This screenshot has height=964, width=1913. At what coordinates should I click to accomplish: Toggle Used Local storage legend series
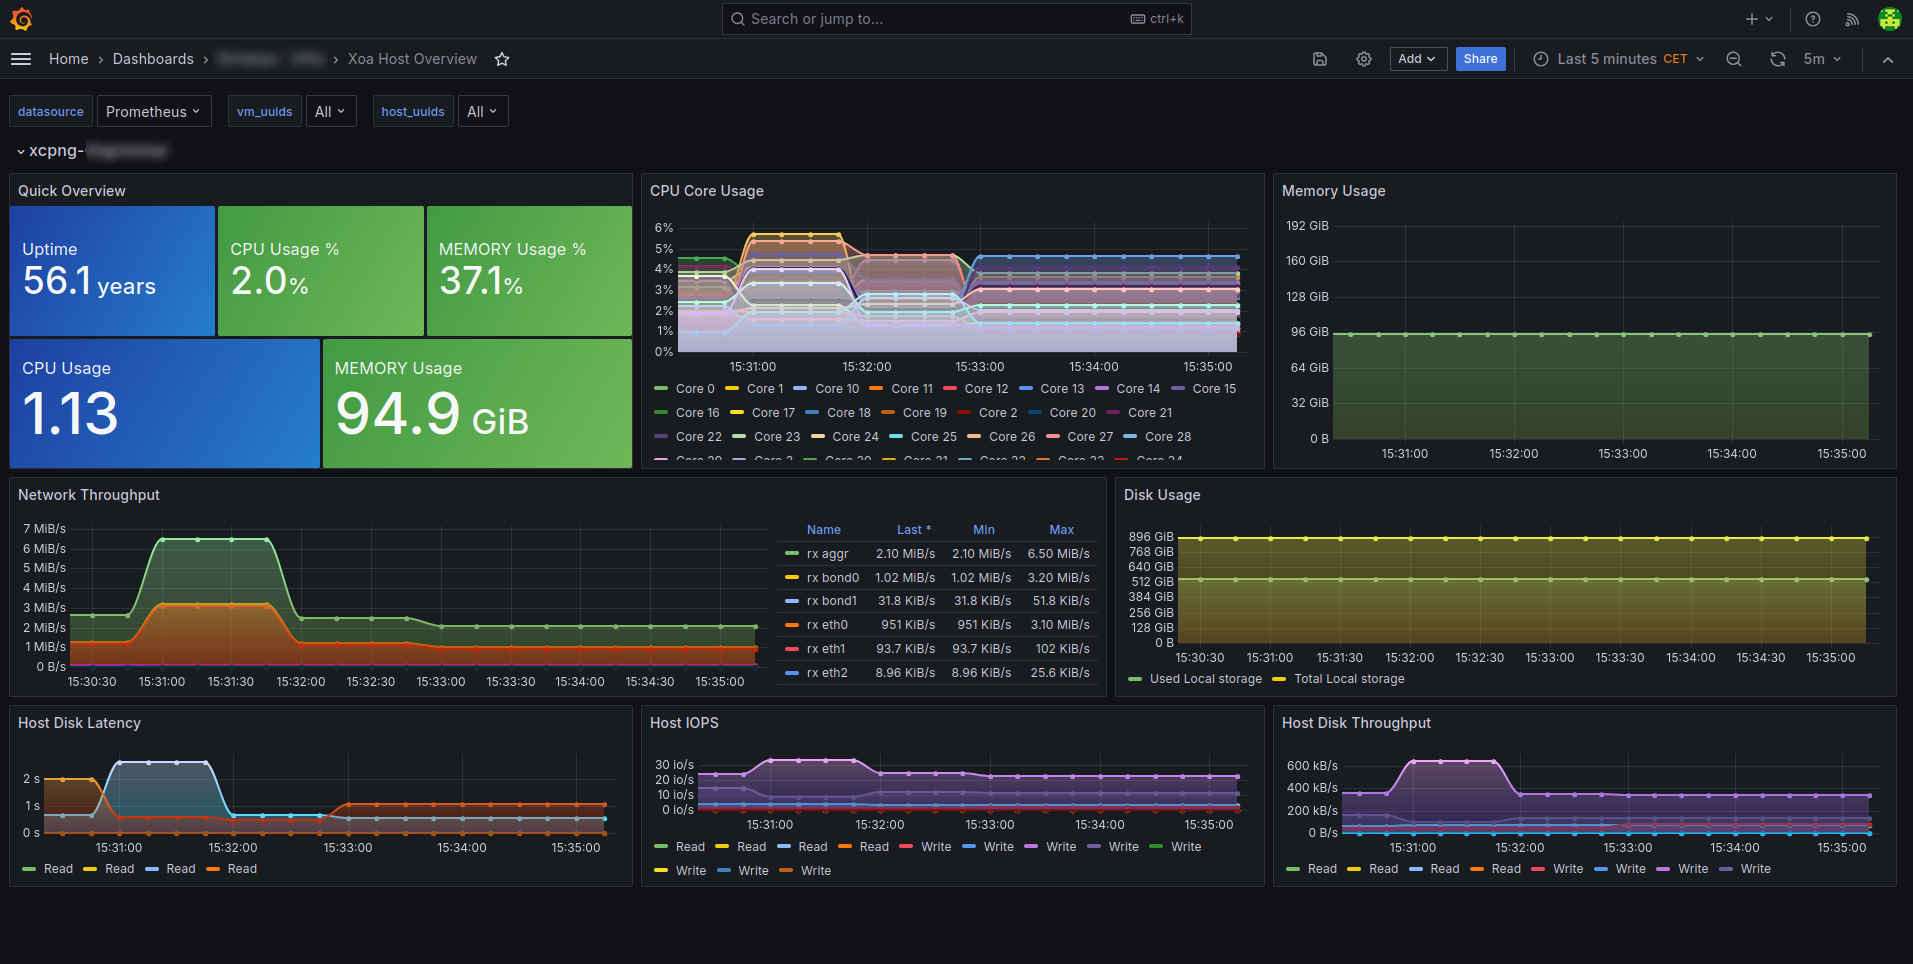pyautogui.click(x=1205, y=679)
